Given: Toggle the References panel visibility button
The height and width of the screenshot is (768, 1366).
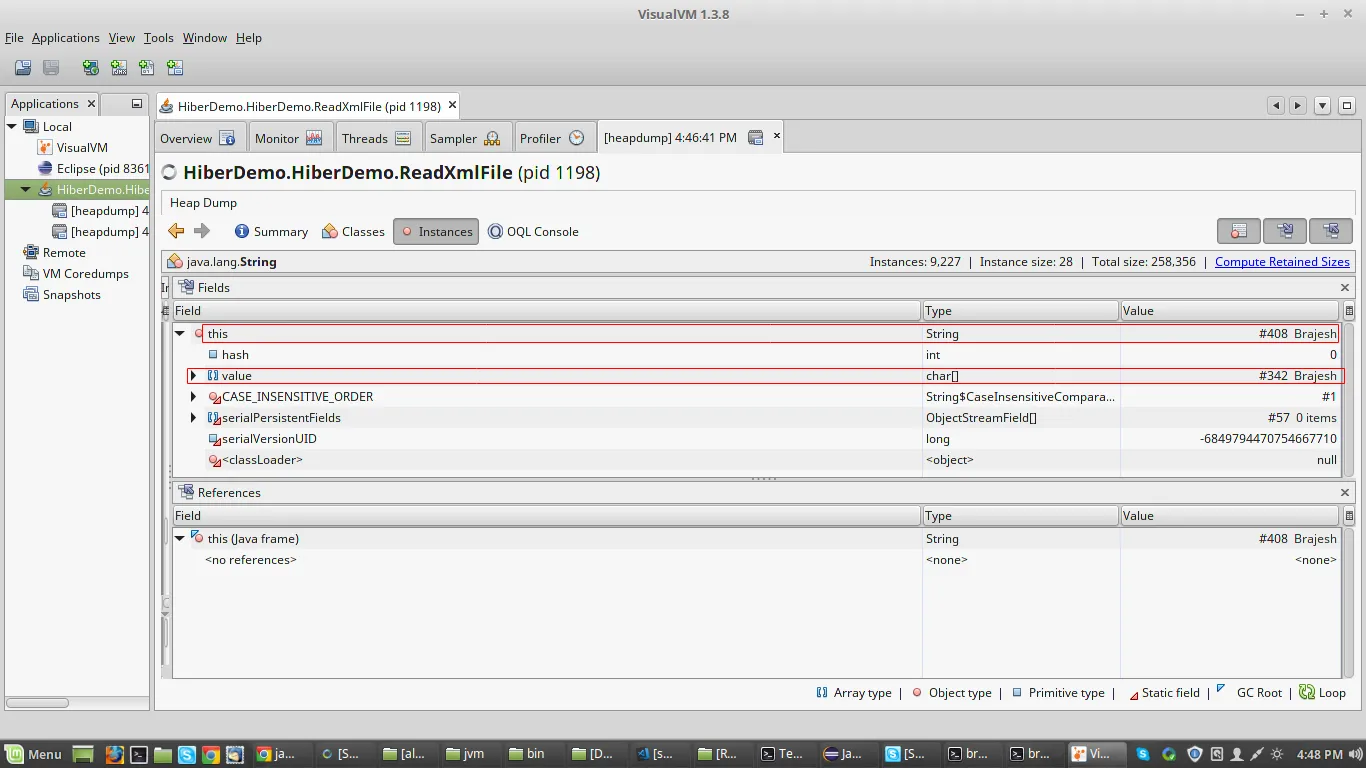Looking at the screenshot, I should point(1331,231).
